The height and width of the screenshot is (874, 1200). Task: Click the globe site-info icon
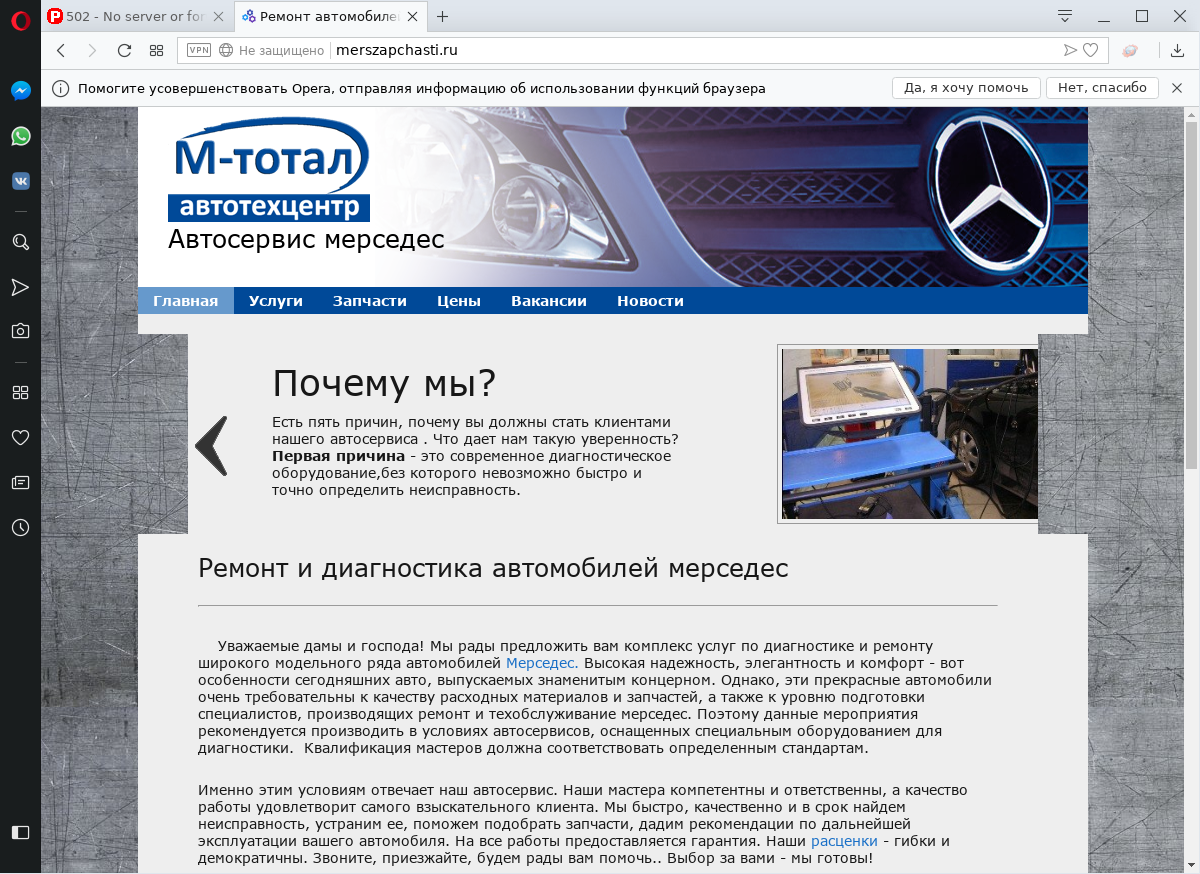click(225, 50)
